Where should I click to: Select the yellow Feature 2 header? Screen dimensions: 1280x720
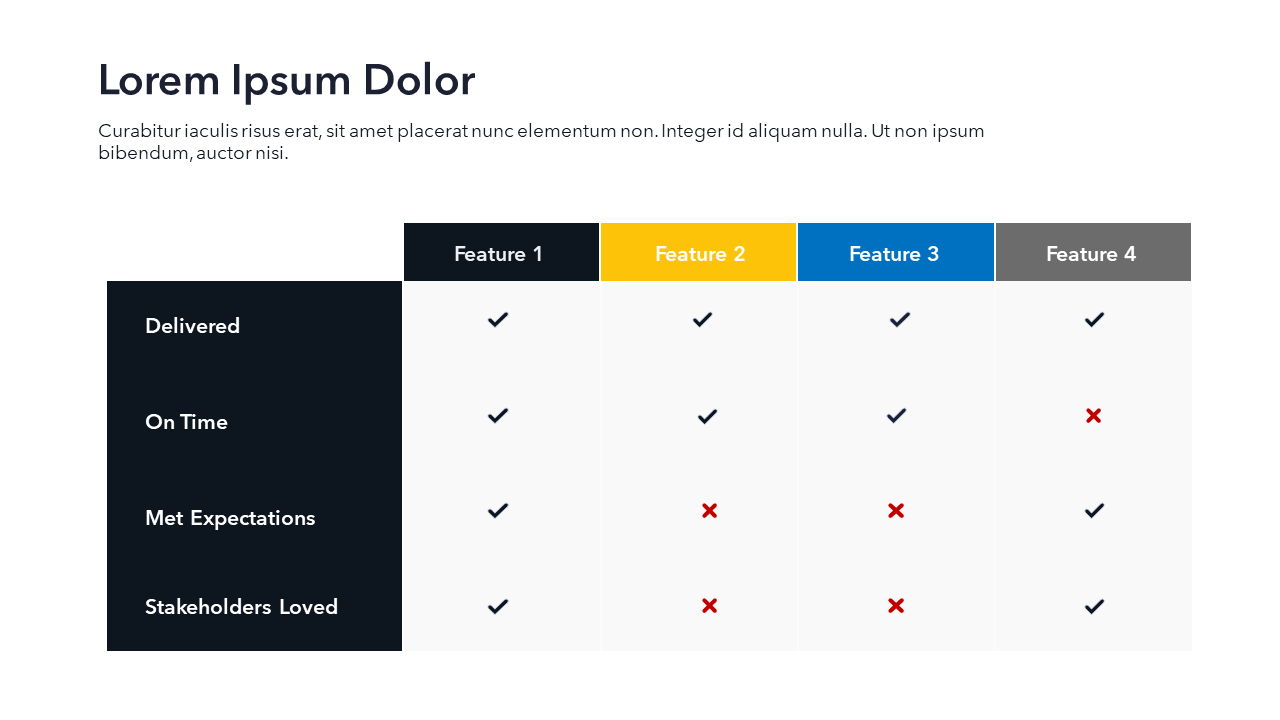pos(699,253)
